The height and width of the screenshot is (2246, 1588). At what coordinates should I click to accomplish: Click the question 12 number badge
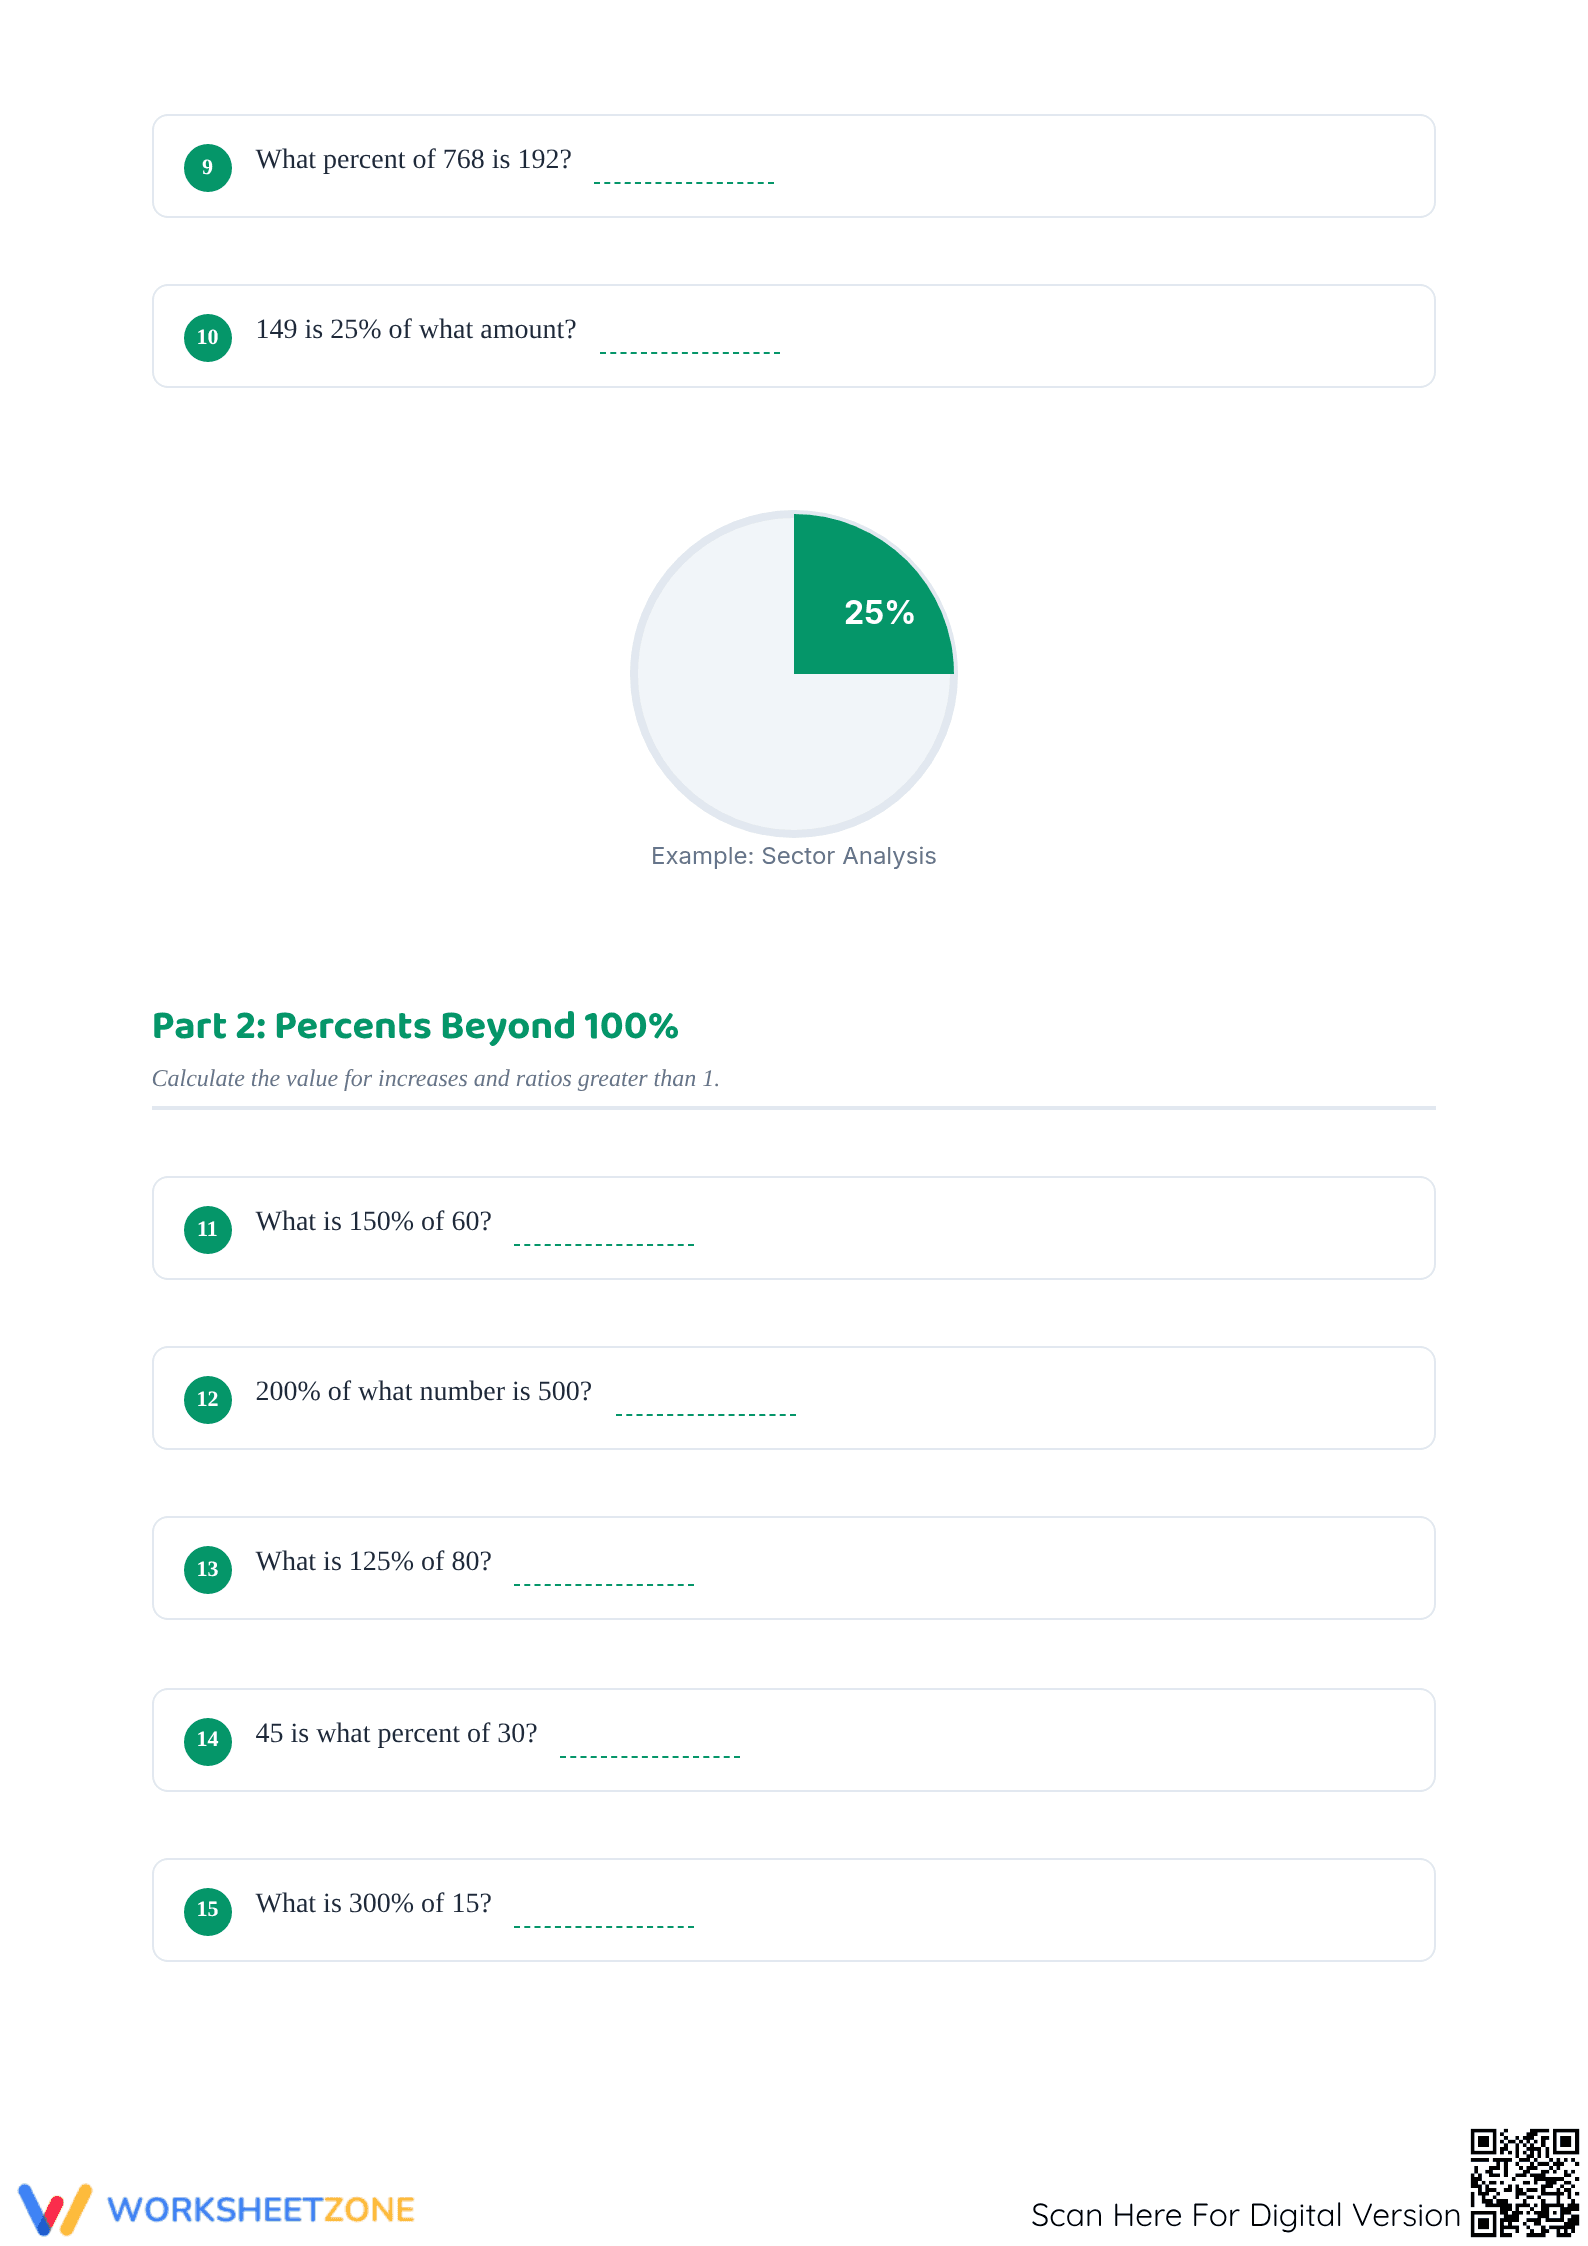[x=208, y=1399]
